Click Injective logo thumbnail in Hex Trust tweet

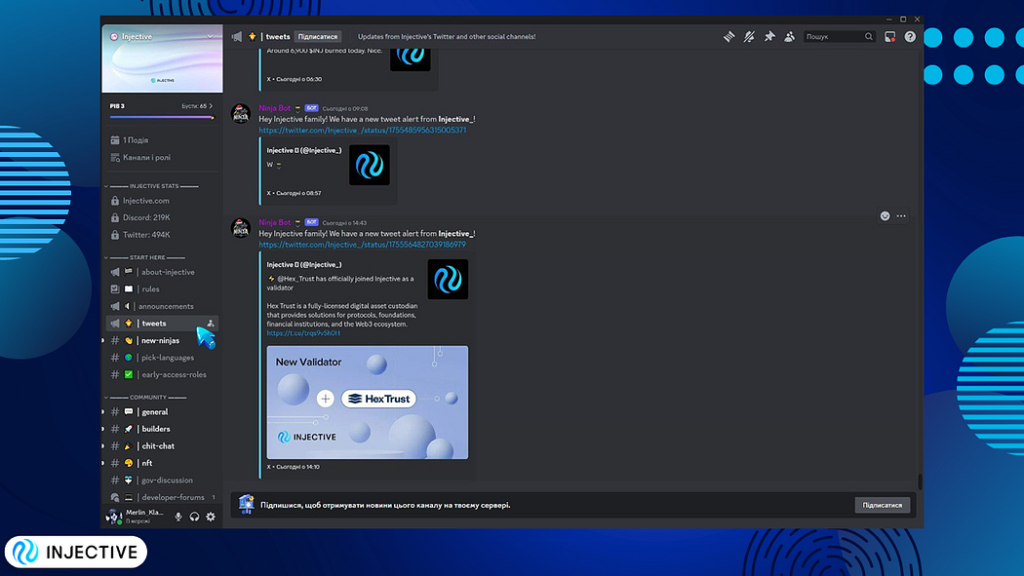447,280
